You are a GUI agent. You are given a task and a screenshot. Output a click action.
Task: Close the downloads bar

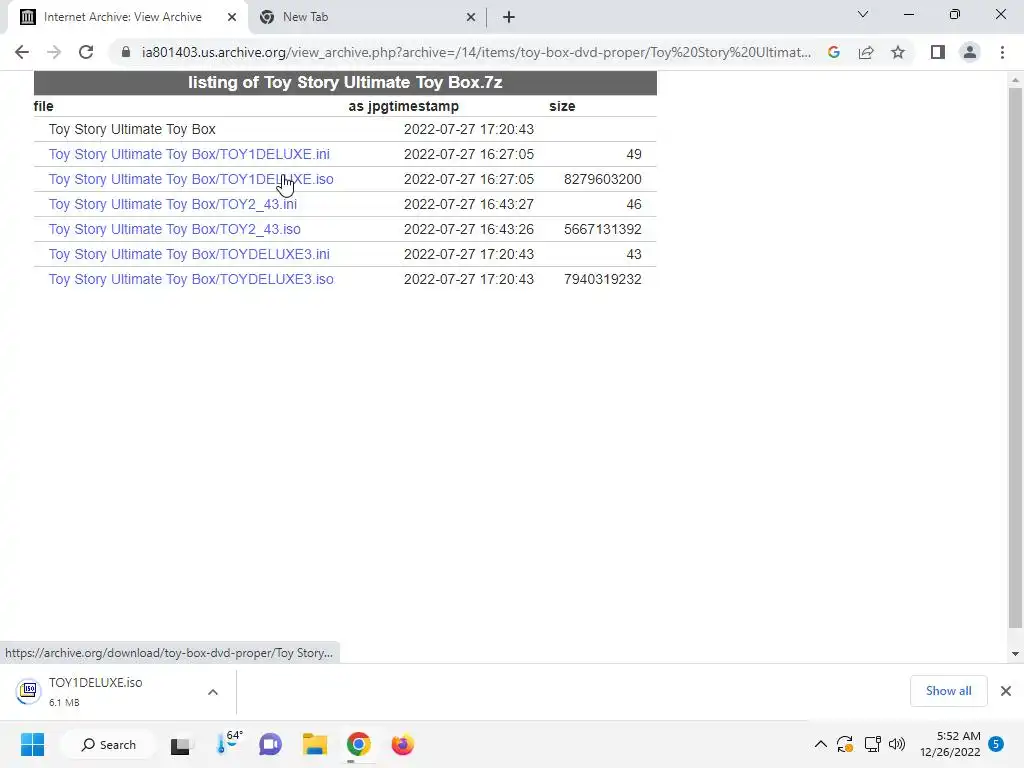click(x=1006, y=691)
